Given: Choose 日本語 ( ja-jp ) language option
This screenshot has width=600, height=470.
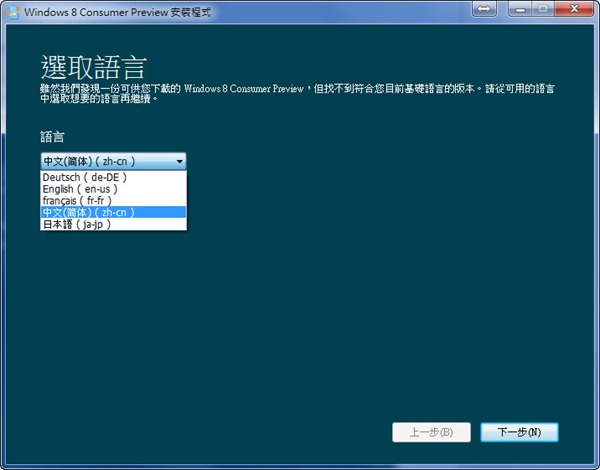Looking at the screenshot, I should pyautogui.click(x=113, y=224).
